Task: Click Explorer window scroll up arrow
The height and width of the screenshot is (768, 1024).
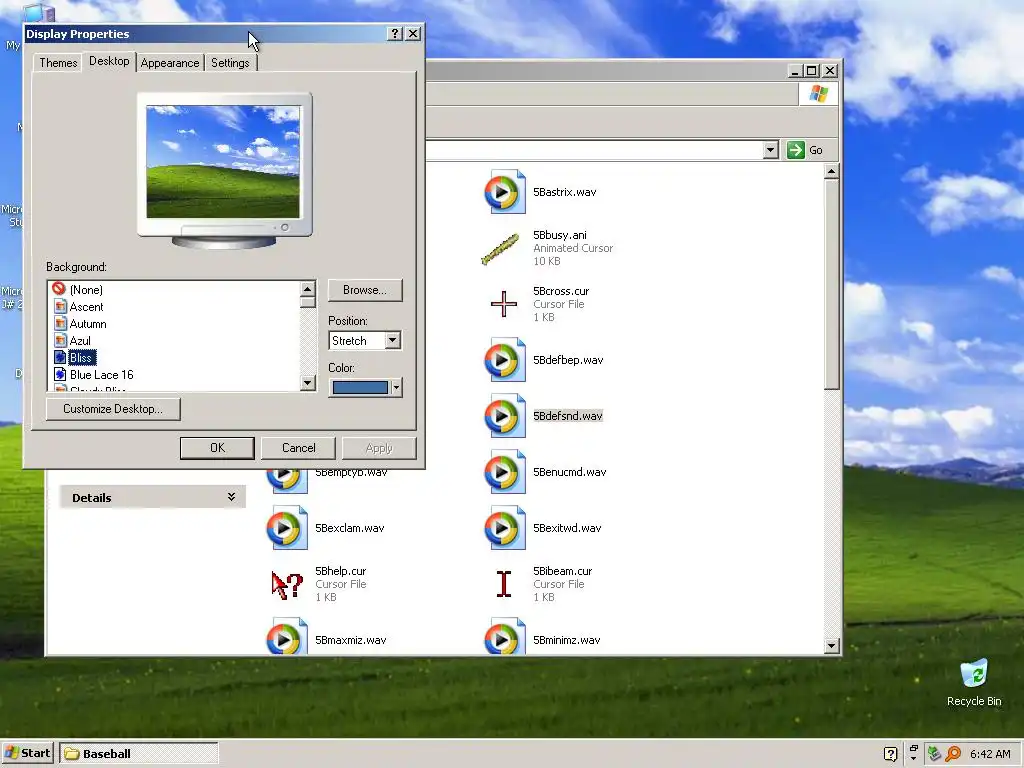Action: coord(831,172)
